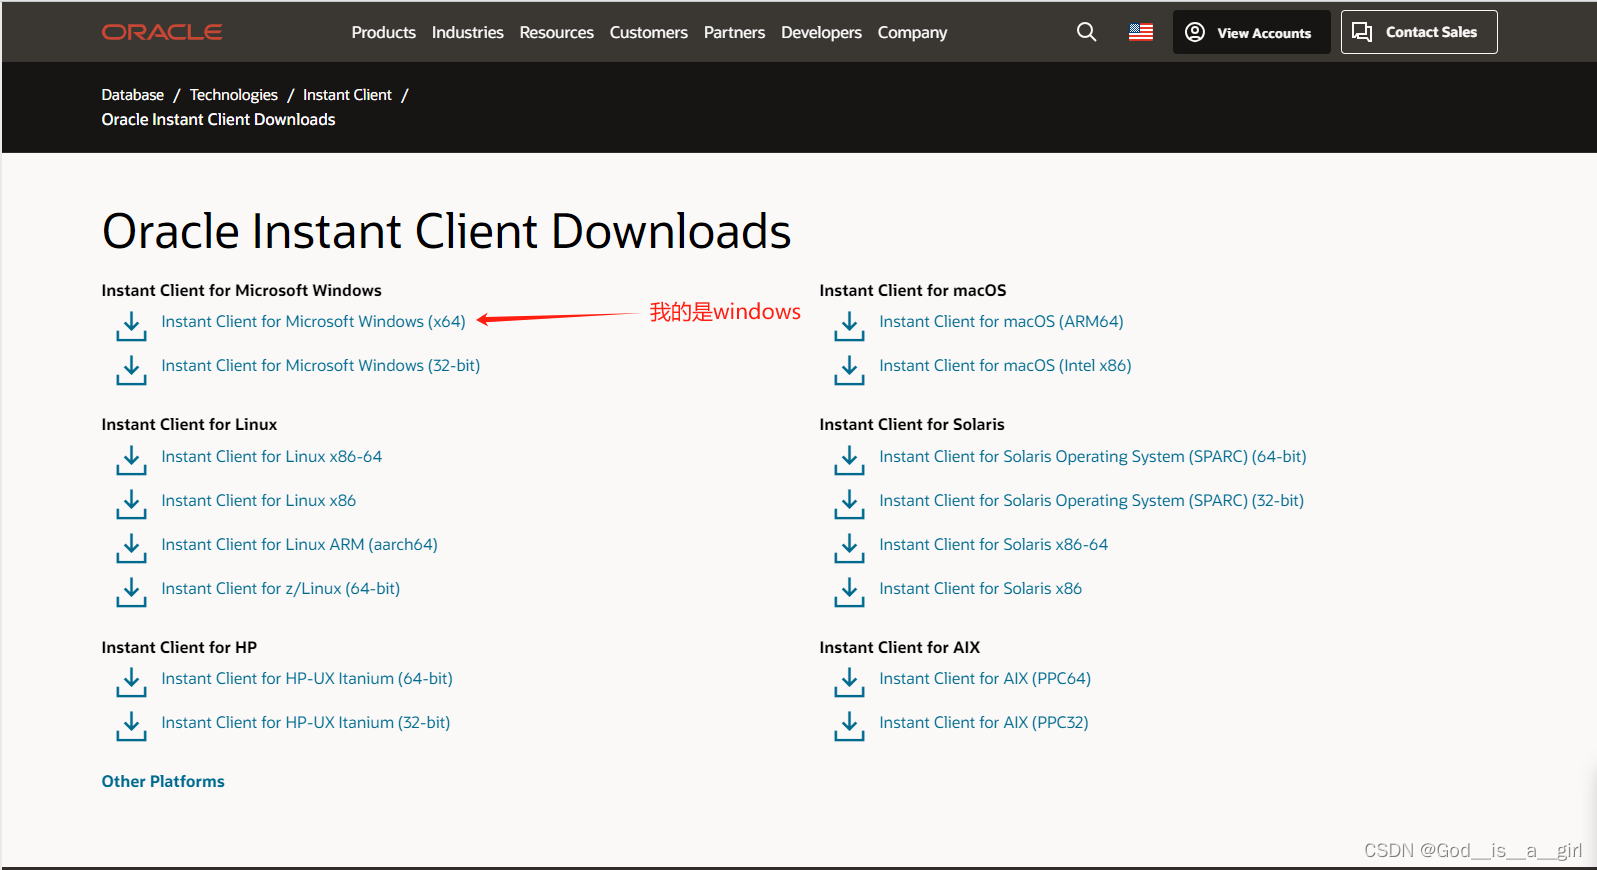1597x870 pixels.
Task: Click download icon for HP-UX Itanium (64-bit)
Action: pos(131,683)
